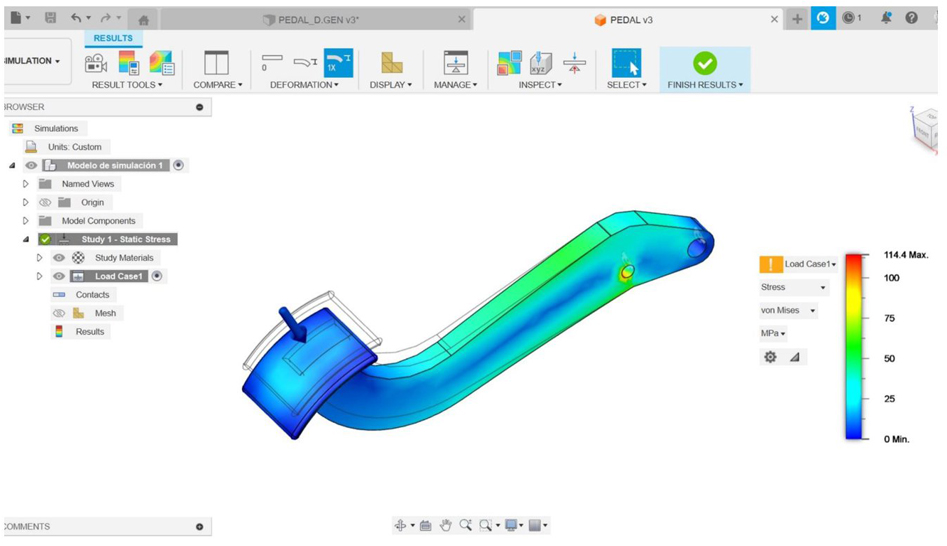Image resolution: width=947 pixels, height=546 pixels.
Task: Open the RESULTS ribbon tab
Action: (113, 38)
